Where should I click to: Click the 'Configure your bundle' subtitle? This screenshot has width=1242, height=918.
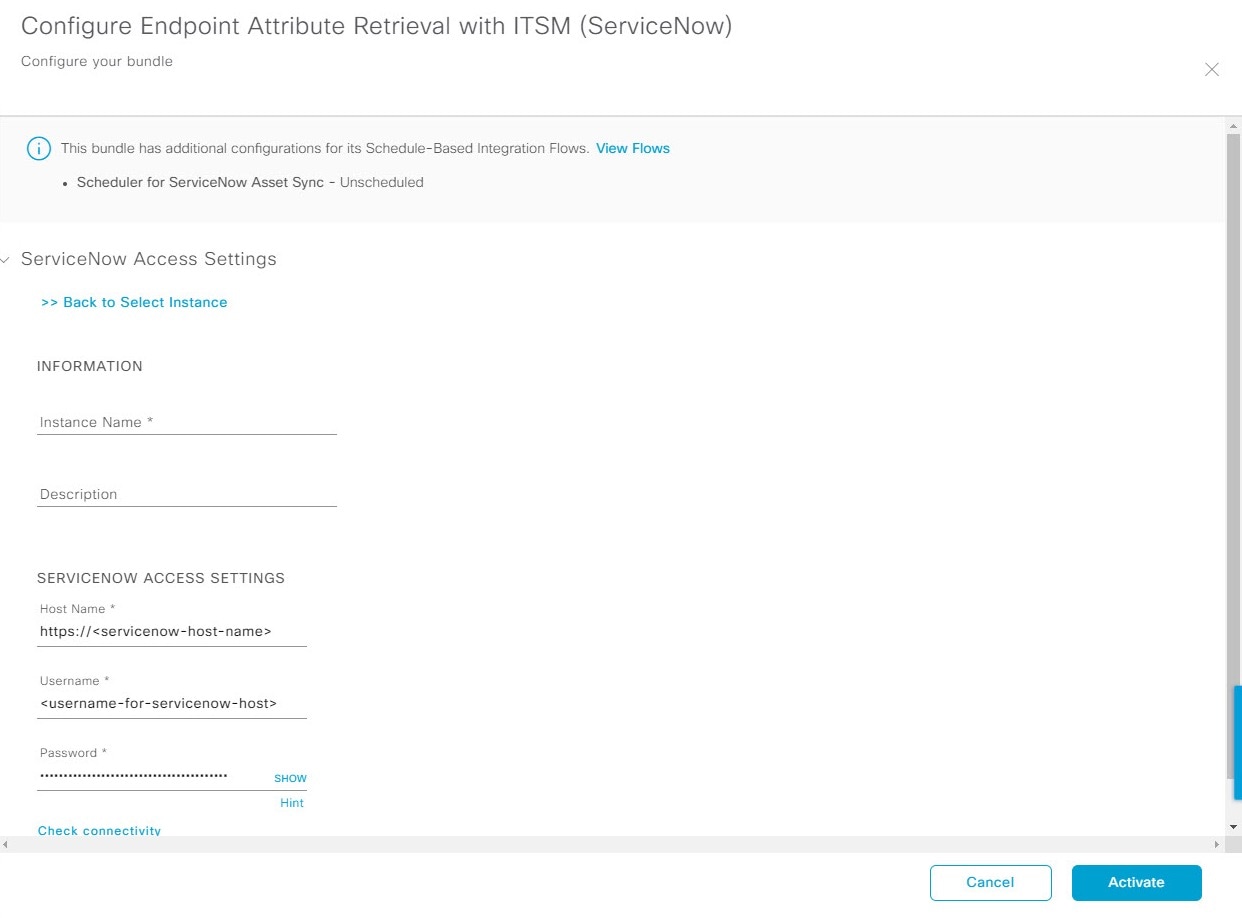(97, 61)
